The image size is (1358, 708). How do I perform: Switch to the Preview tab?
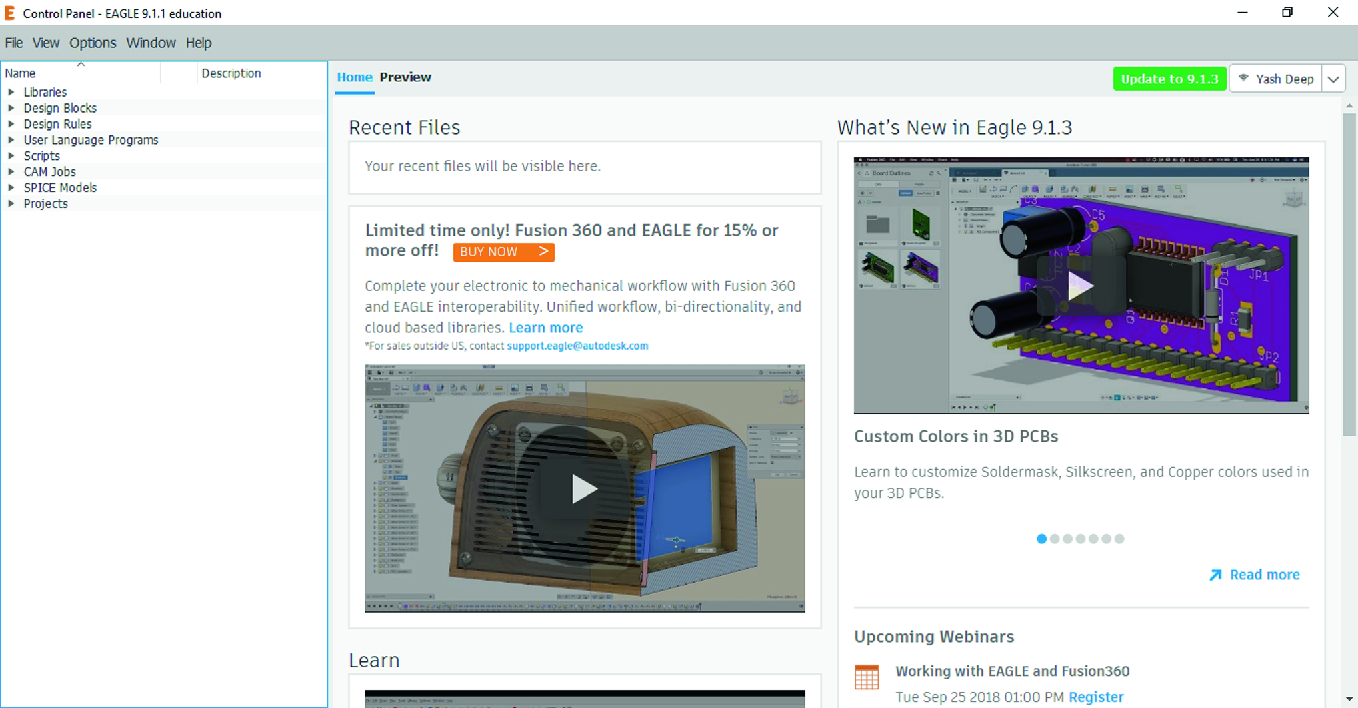pyautogui.click(x=405, y=77)
